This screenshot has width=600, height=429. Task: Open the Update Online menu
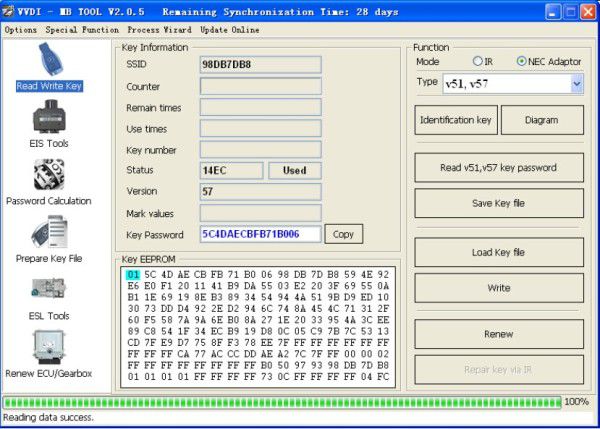(230, 30)
